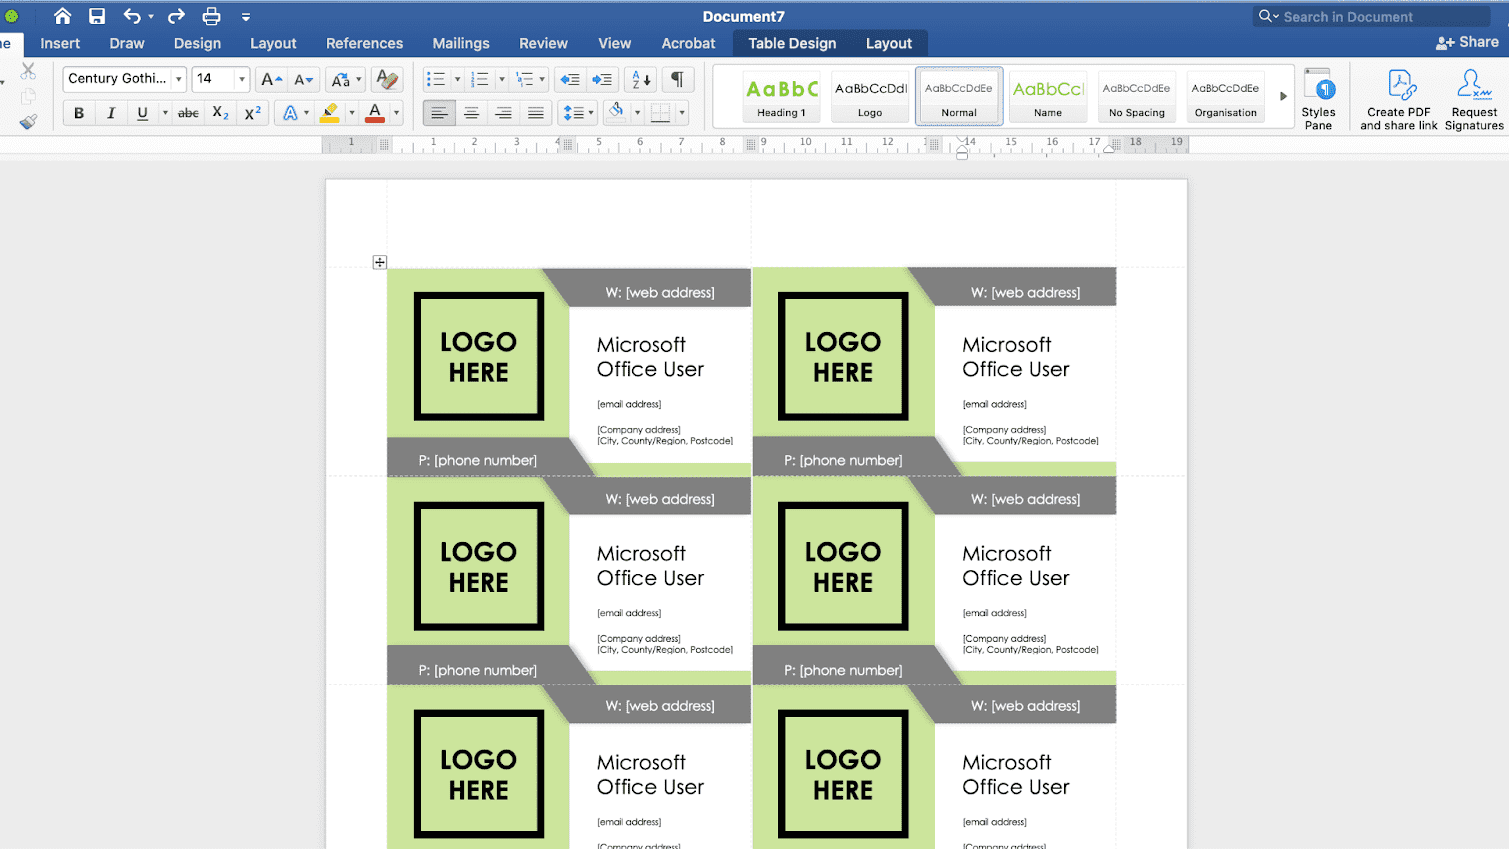Select center text alignment
Screen dimensions: 1509x849
pos(471,112)
